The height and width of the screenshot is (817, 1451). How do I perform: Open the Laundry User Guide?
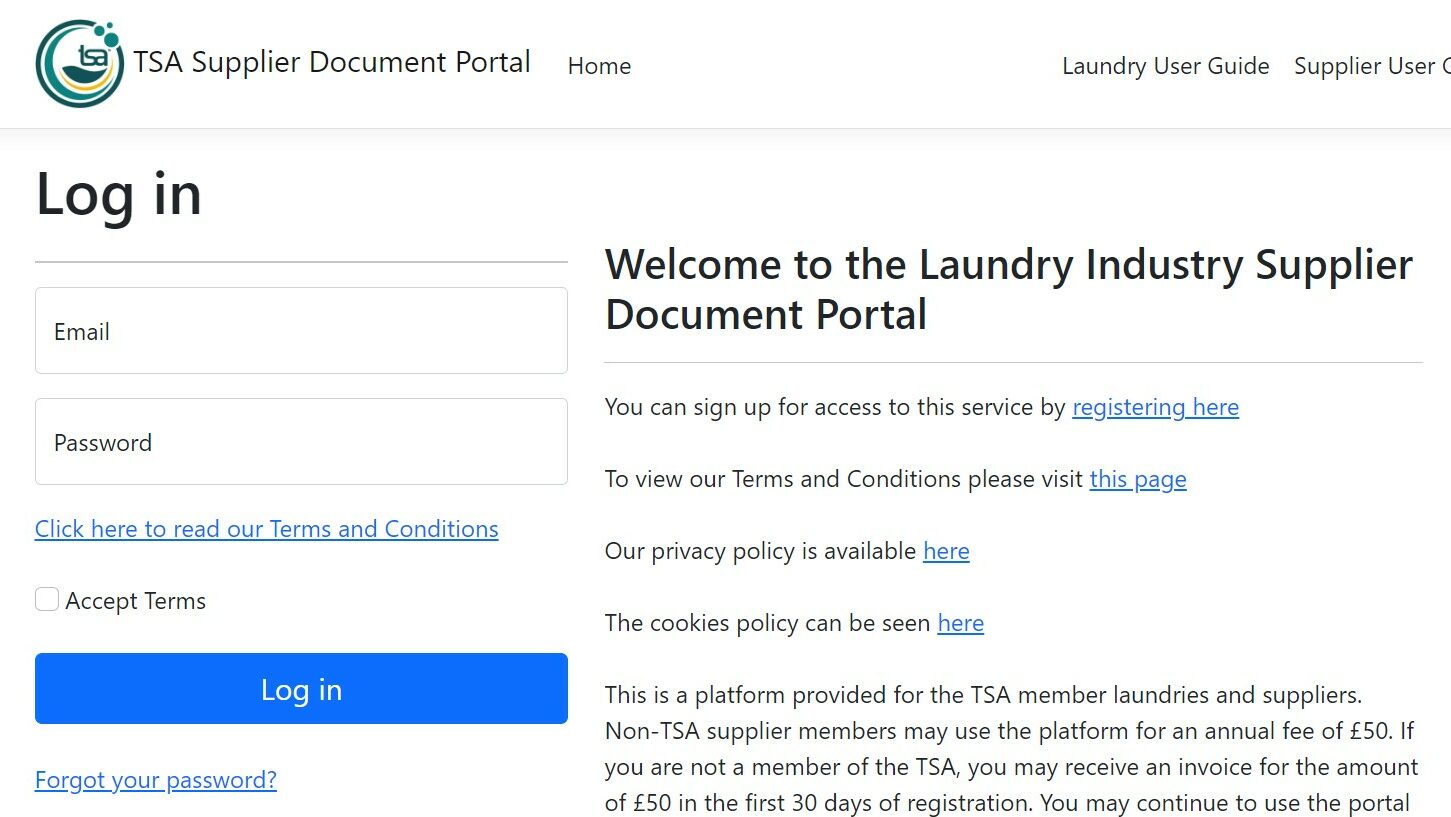point(1165,66)
